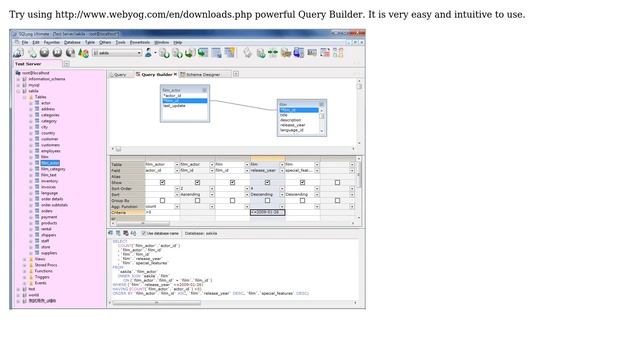The height and width of the screenshot is (360, 640).
Task: Click first icon left of Use database name
Action: click(111, 233)
